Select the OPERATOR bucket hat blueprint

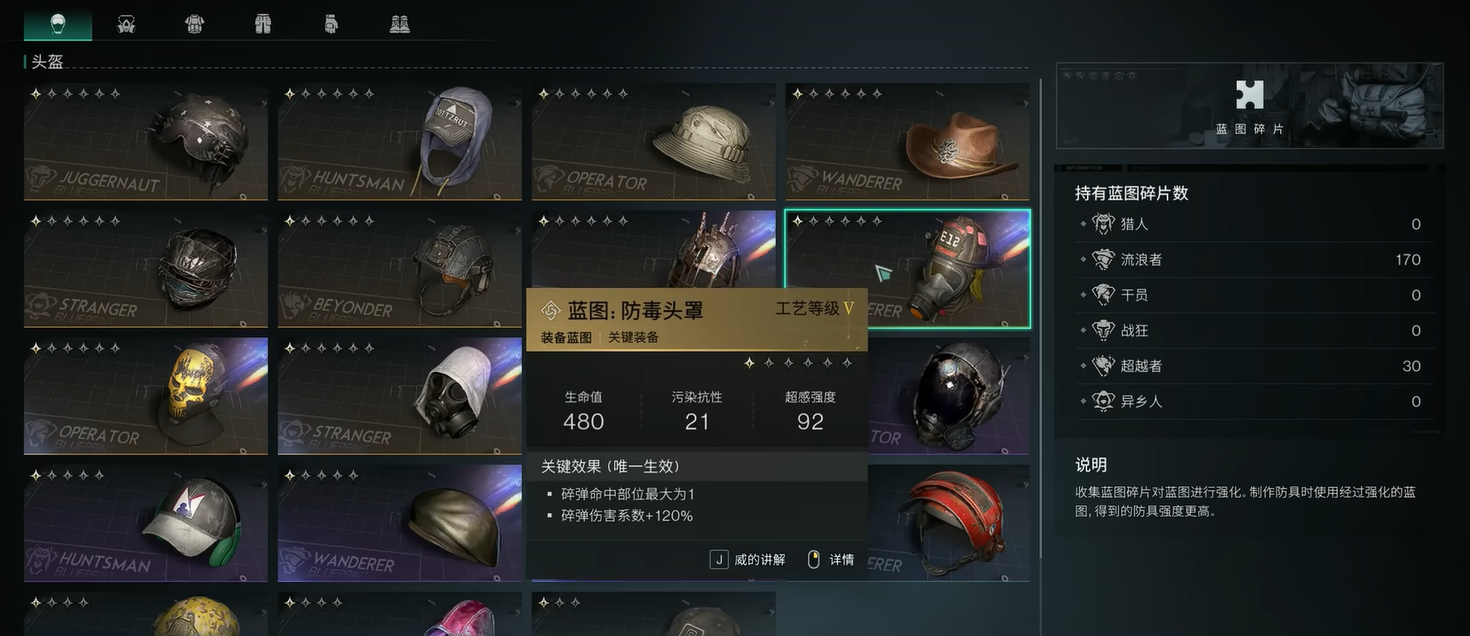point(654,142)
